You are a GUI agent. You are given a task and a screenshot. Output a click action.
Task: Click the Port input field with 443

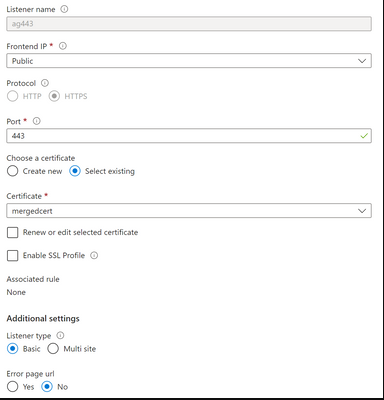[x=189, y=136]
